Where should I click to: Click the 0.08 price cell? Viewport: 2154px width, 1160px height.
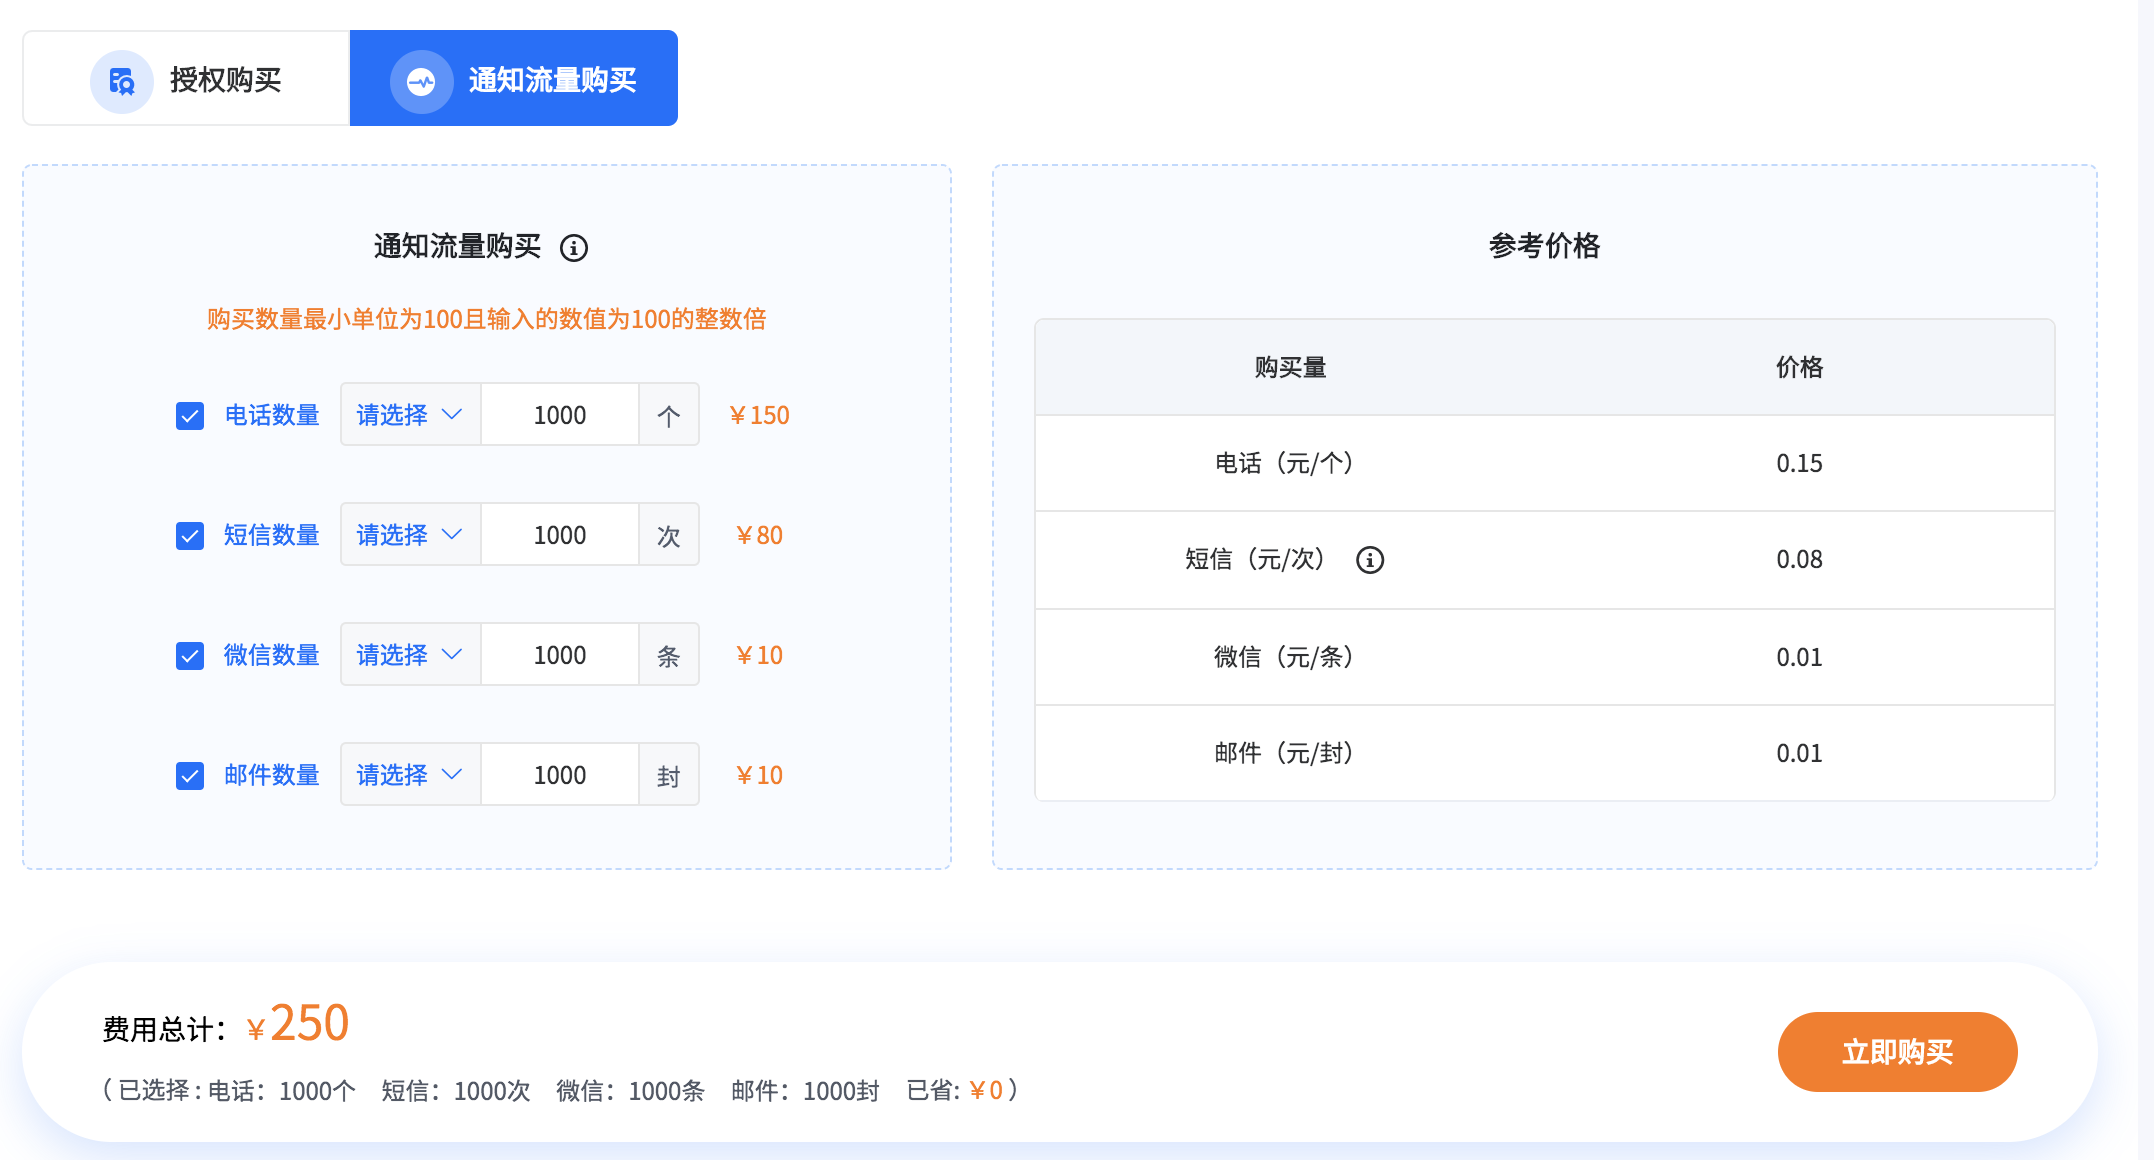[1799, 560]
